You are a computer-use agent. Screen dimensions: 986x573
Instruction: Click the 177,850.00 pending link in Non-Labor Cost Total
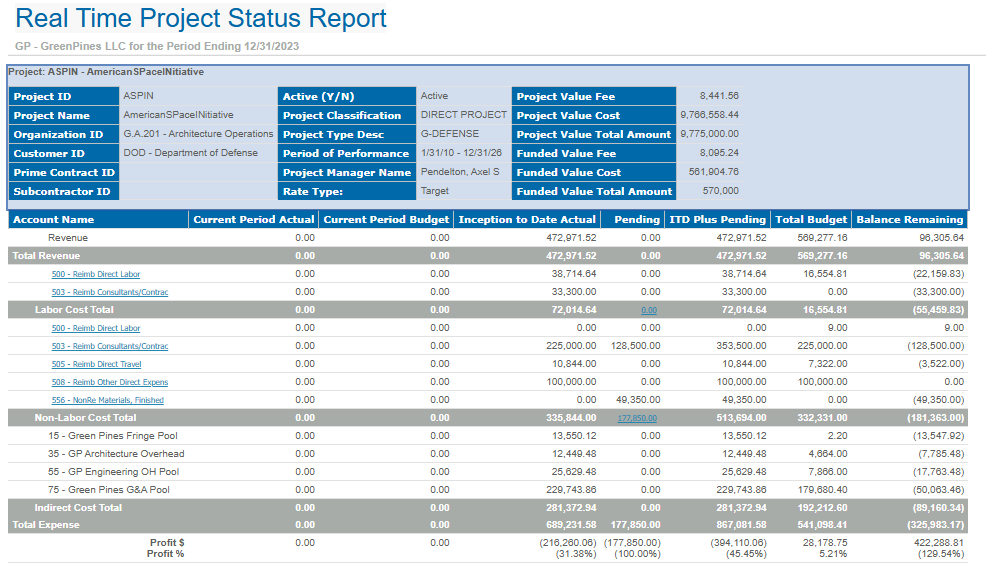[637, 418]
